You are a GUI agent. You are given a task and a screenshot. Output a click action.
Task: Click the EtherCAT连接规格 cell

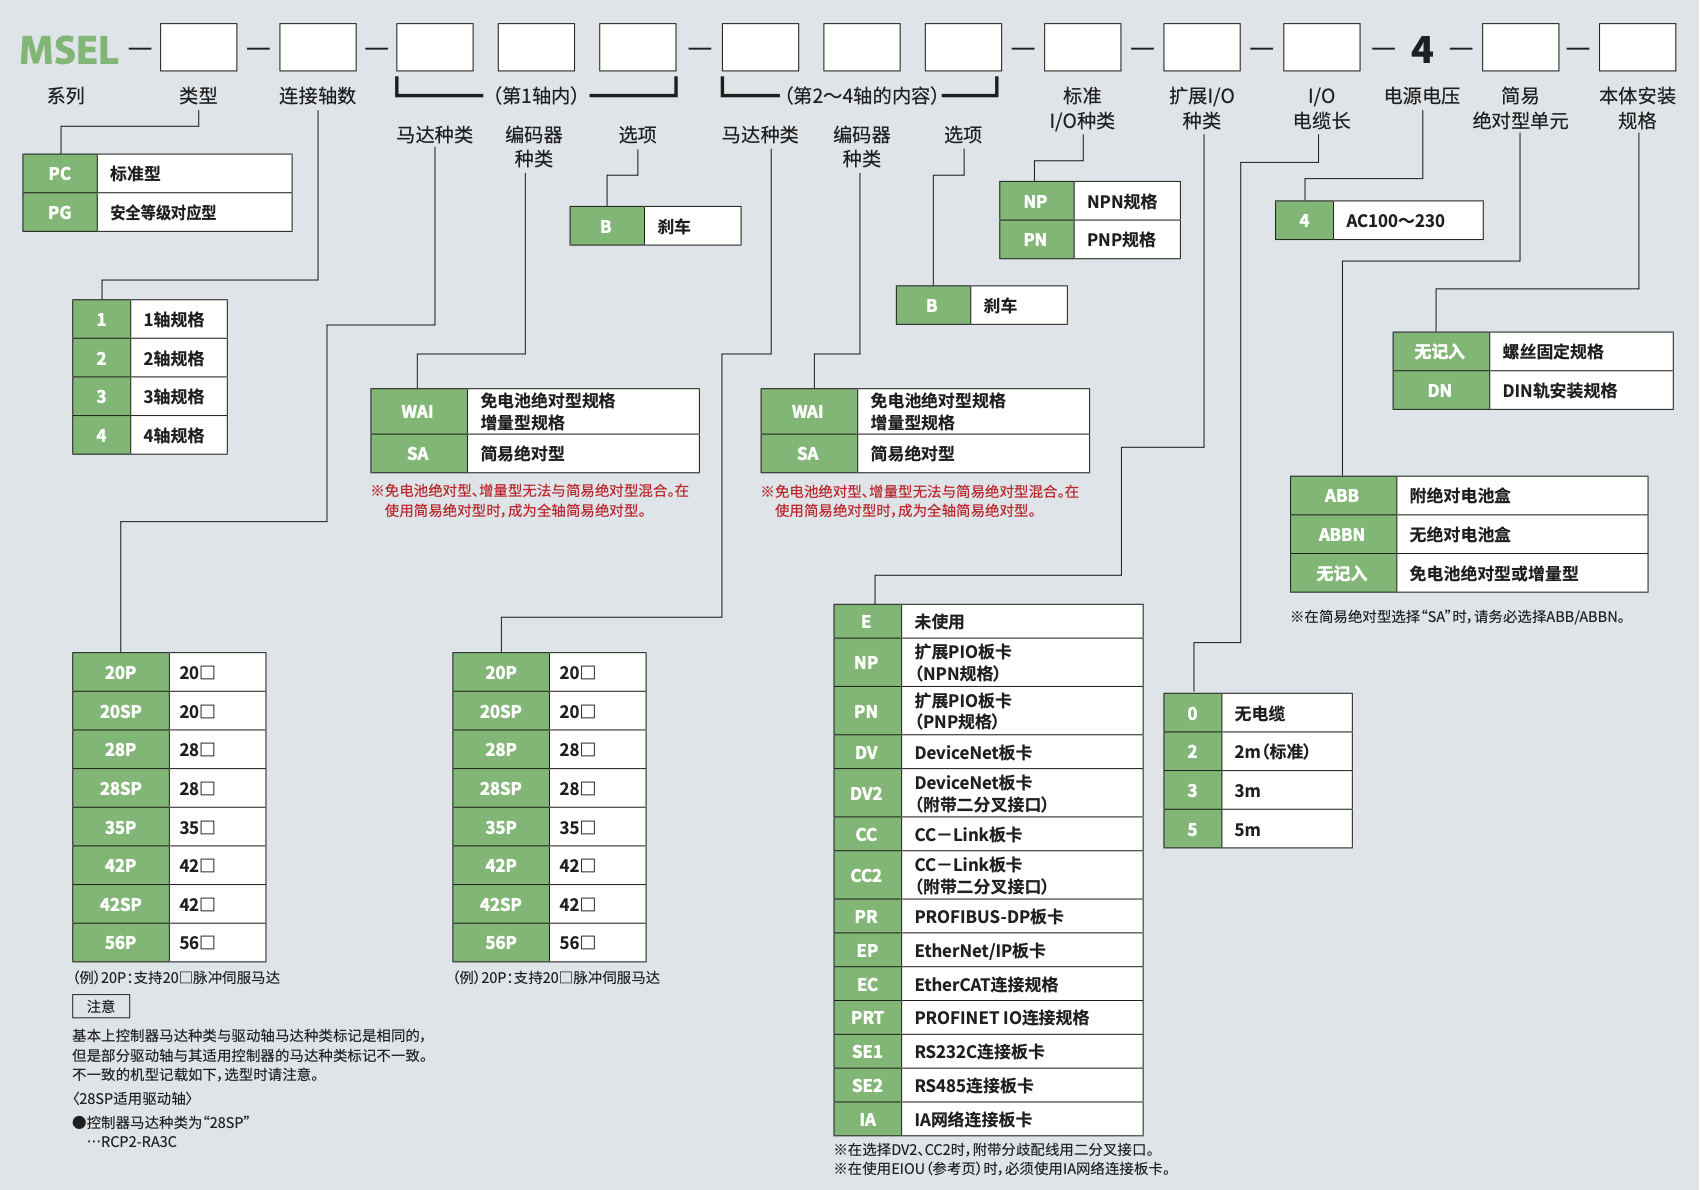pyautogui.click(x=1022, y=984)
